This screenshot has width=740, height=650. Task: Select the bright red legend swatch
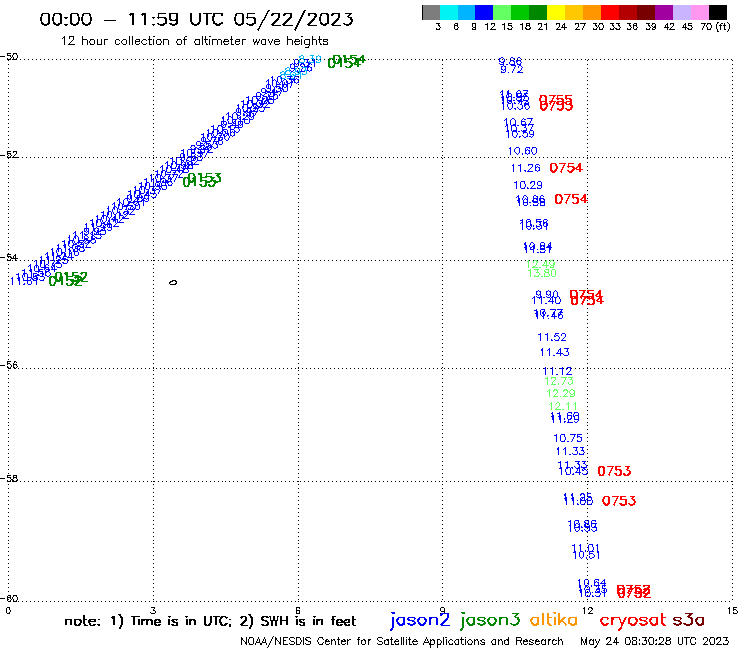click(x=610, y=12)
